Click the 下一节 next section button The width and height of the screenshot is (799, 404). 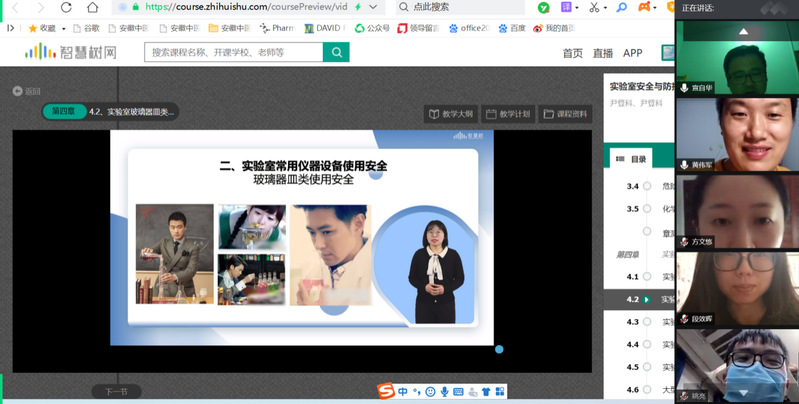point(116,392)
